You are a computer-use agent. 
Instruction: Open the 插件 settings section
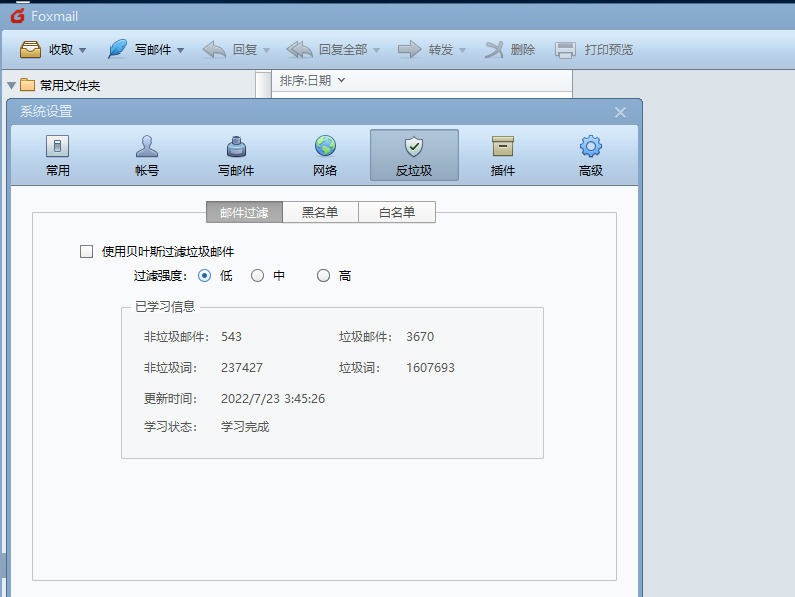coord(503,155)
